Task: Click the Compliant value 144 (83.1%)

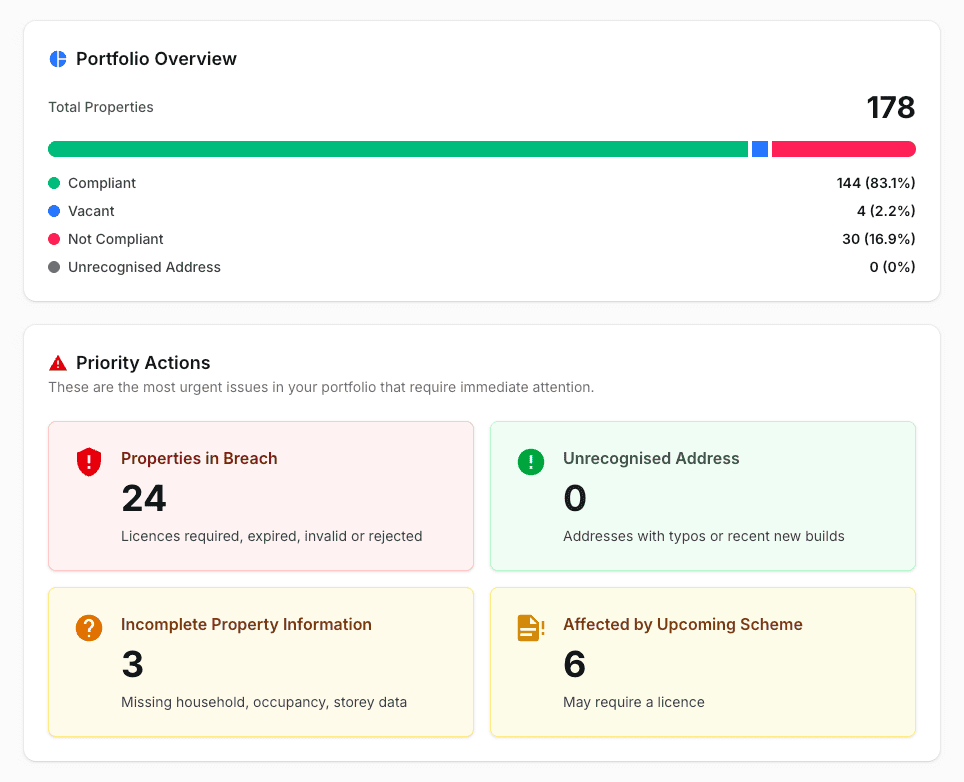Action: point(876,183)
